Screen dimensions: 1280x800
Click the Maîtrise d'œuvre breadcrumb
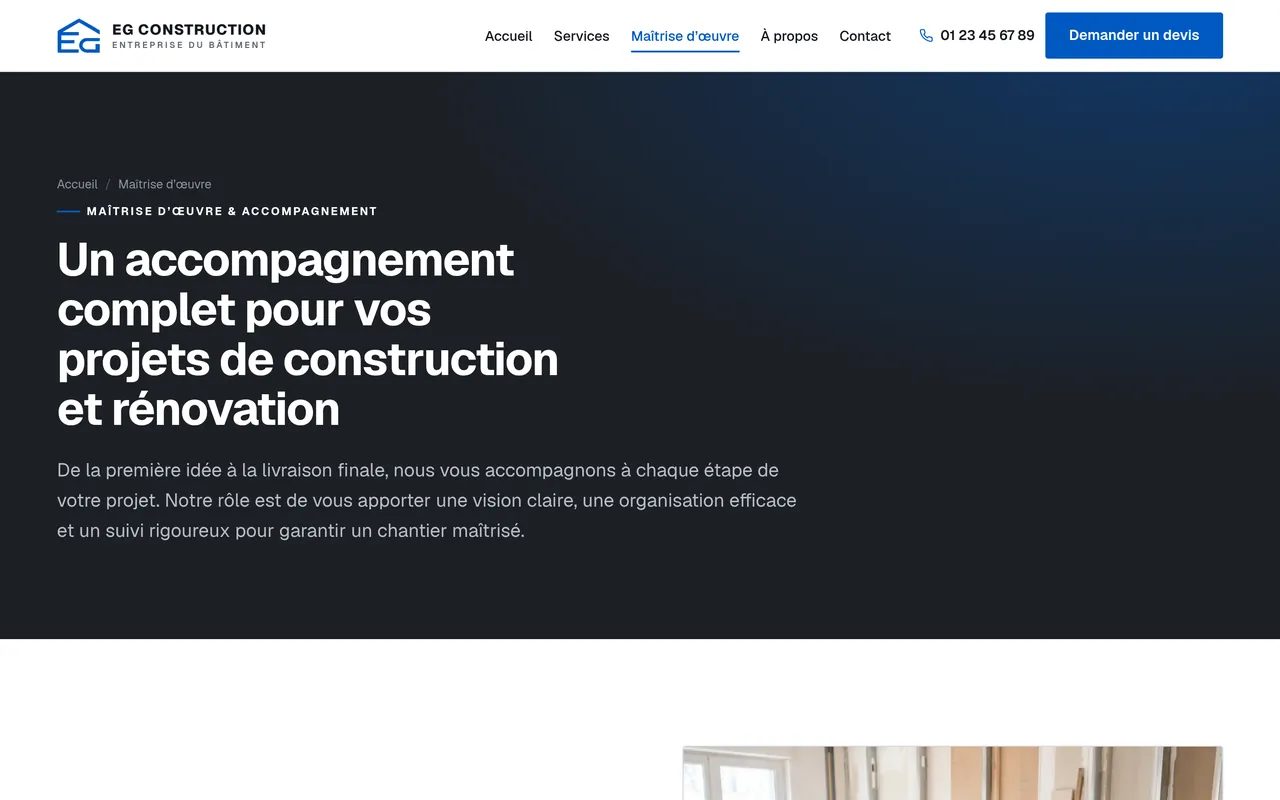[165, 184]
